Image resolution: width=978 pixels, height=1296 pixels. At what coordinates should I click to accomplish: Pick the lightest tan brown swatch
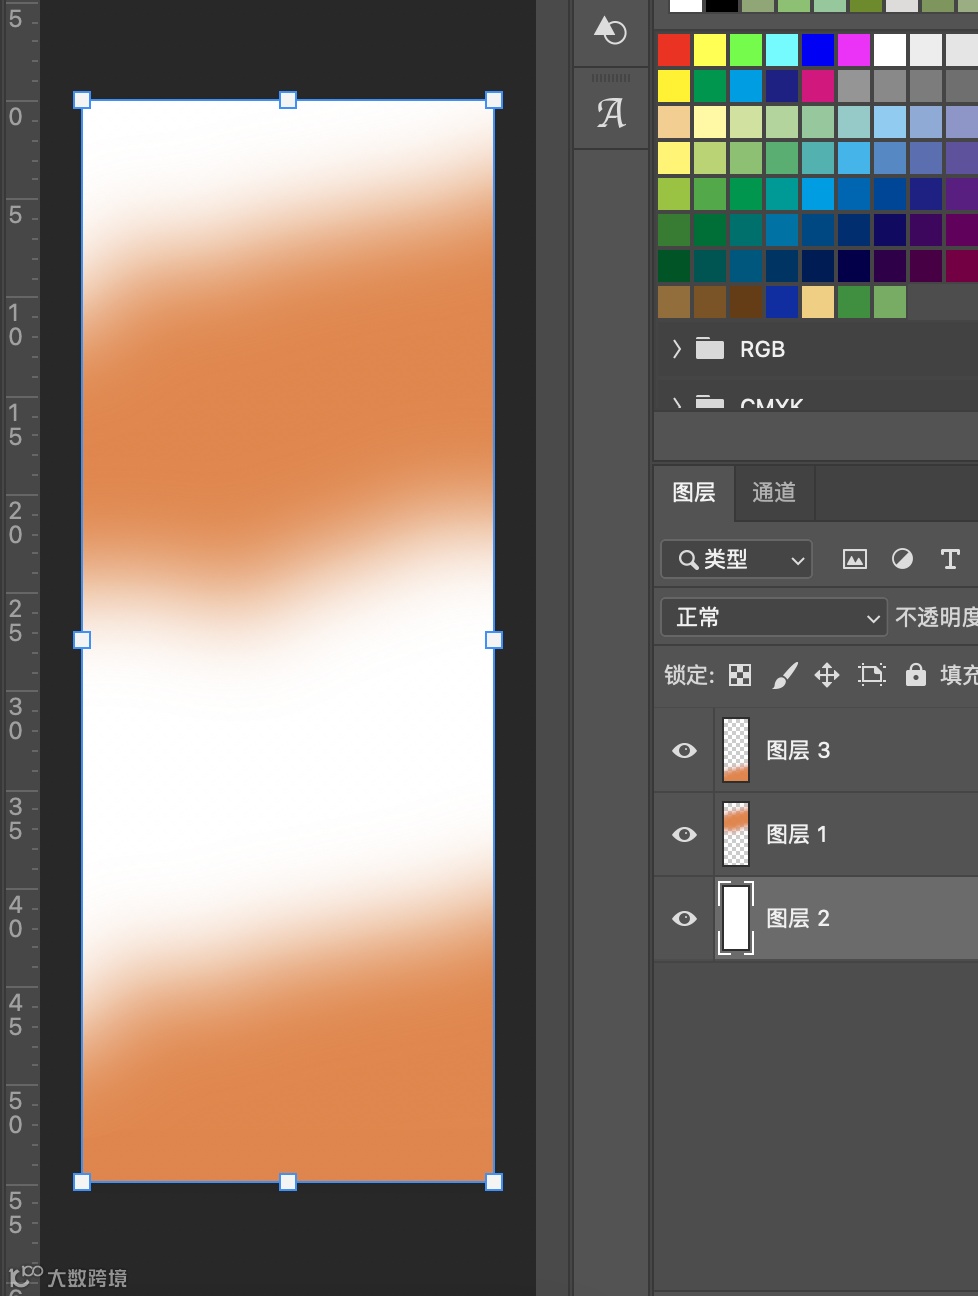click(674, 302)
